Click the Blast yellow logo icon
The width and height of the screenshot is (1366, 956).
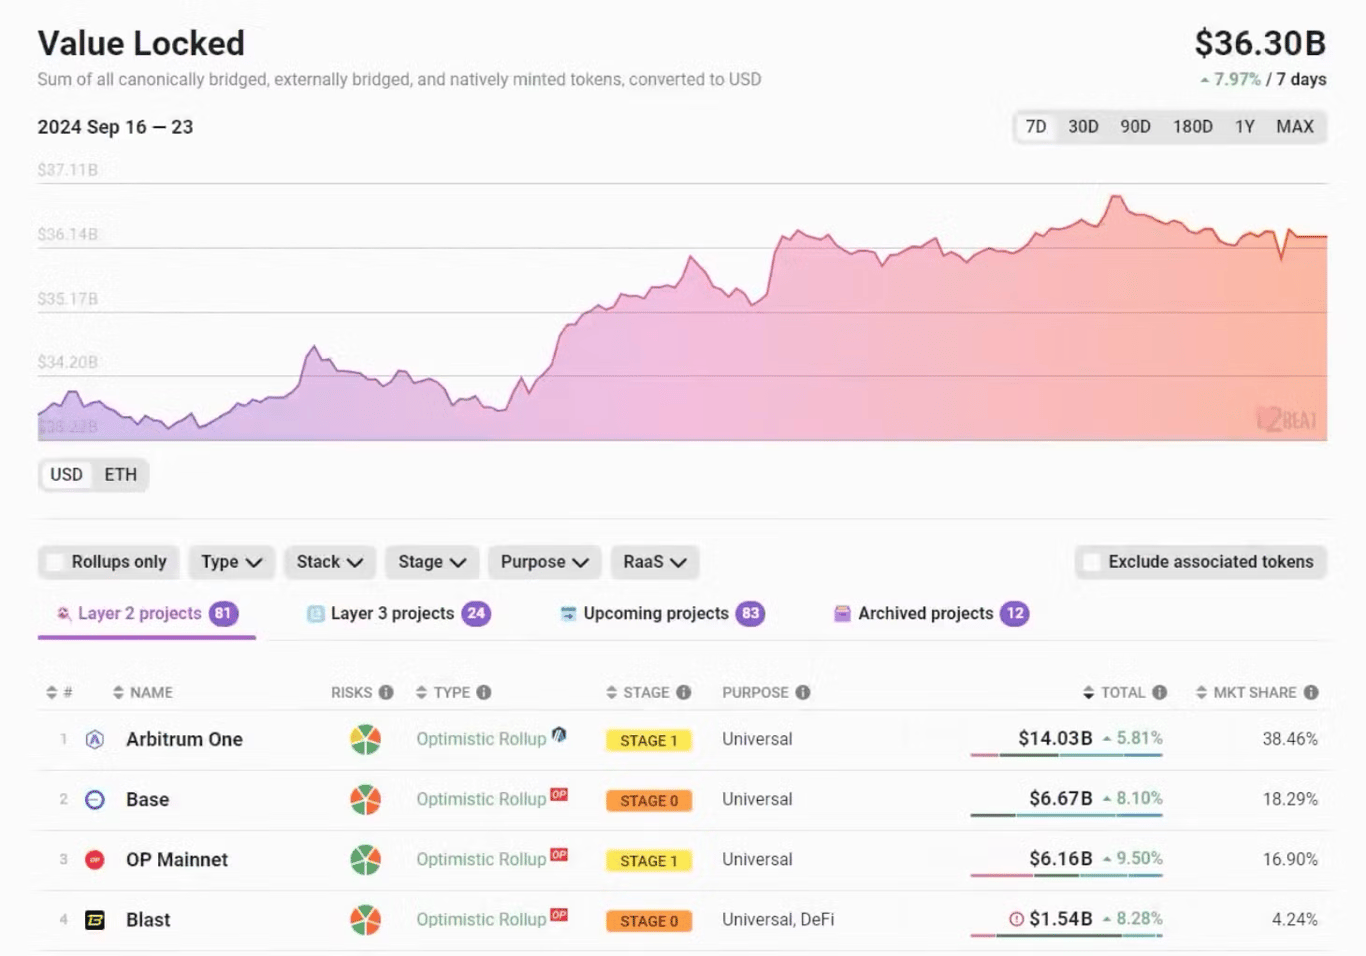coord(95,920)
